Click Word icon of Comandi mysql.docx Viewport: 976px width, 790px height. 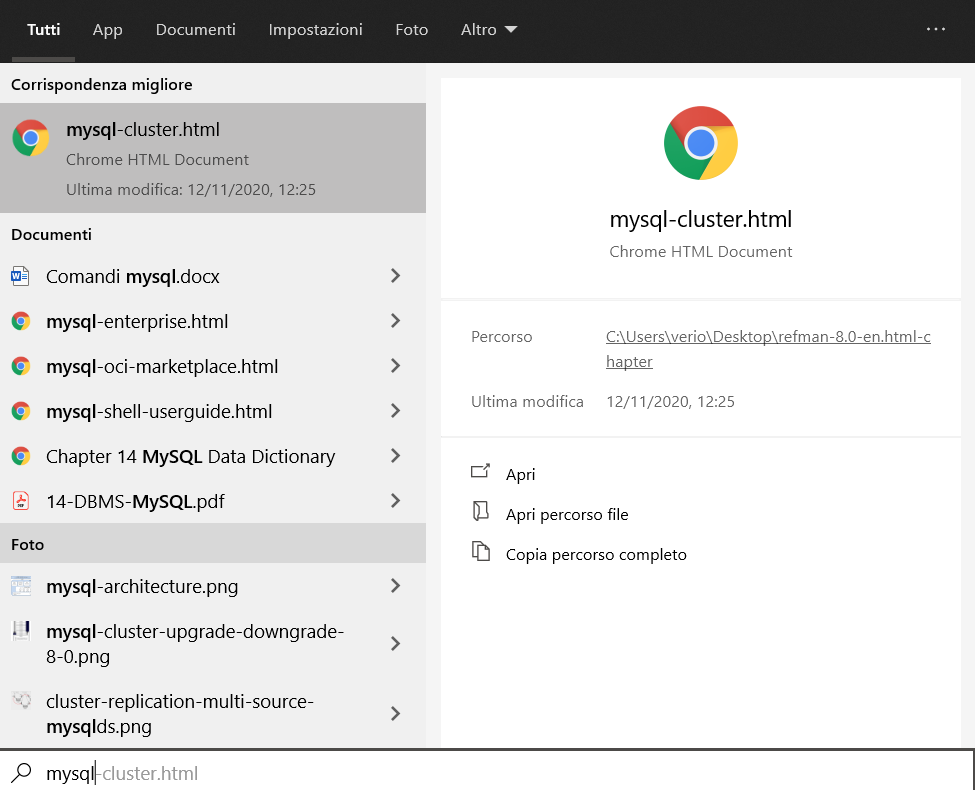click(20, 276)
